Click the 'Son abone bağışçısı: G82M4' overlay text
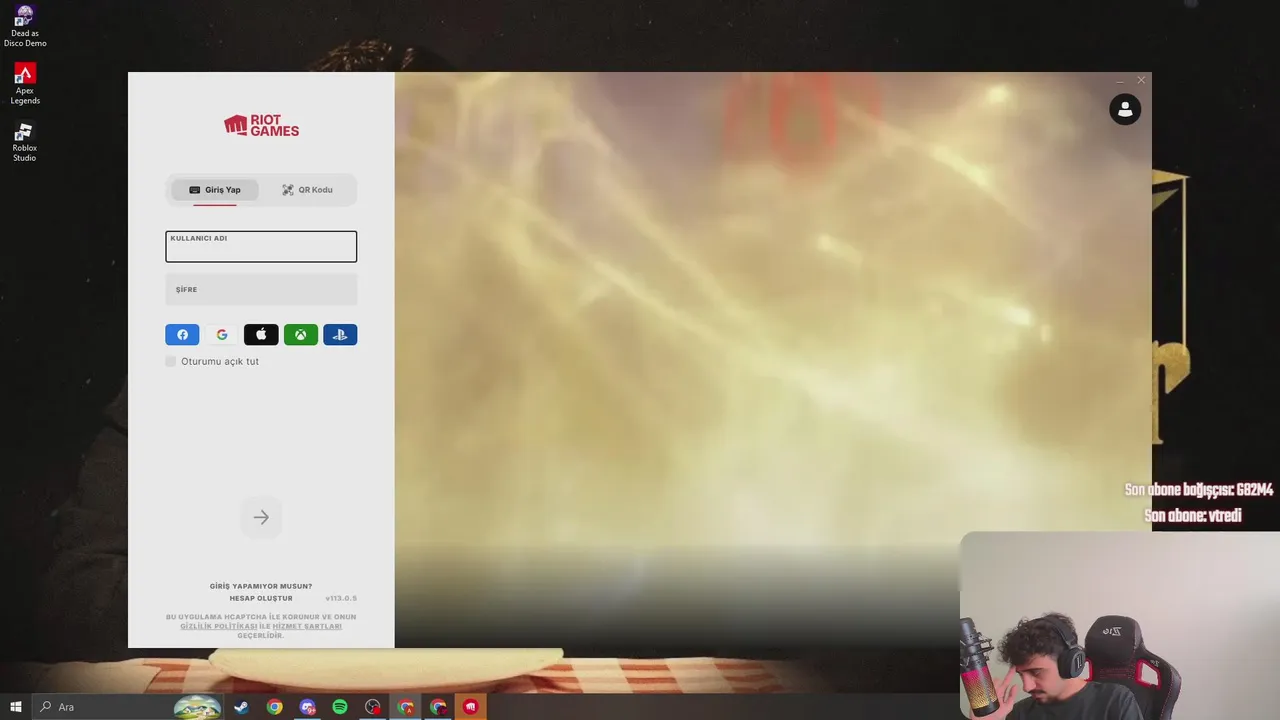The height and width of the screenshot is (720, 1280). coord(1199,490)
